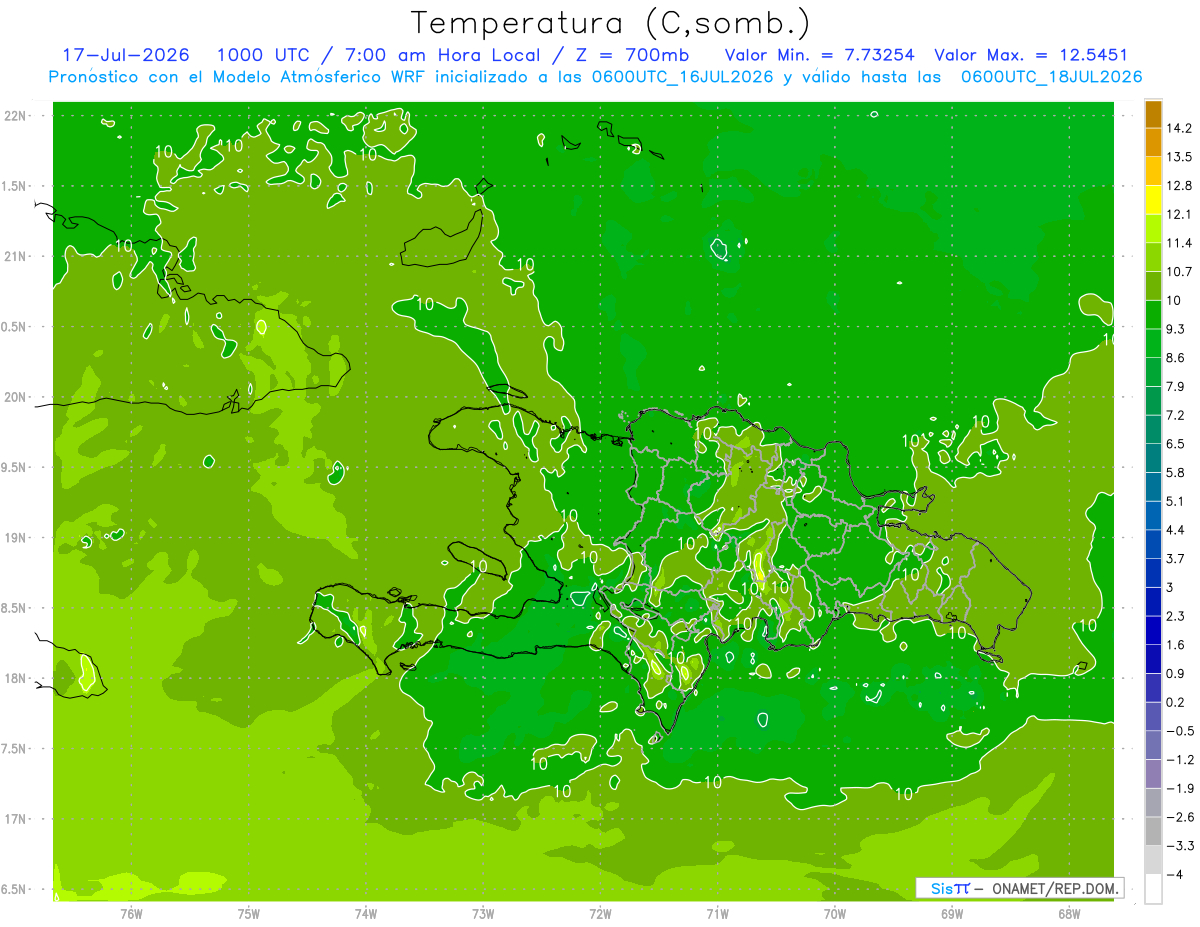Click the '19N' latitude axis label
This screenshot has height=927, width=1200.
16,538
